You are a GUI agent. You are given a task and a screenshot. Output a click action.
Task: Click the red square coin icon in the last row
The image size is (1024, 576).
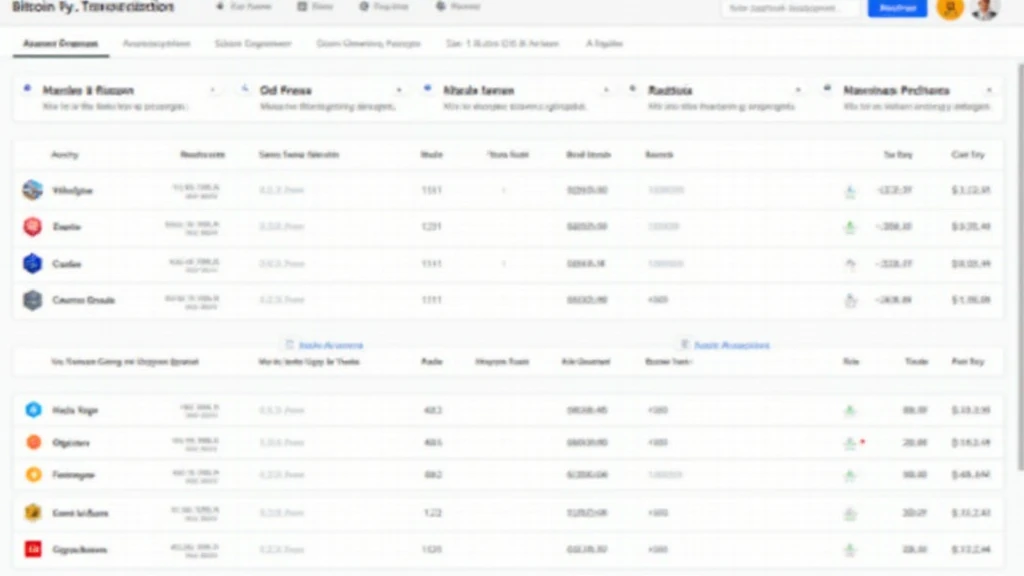[x=33, y=549]
